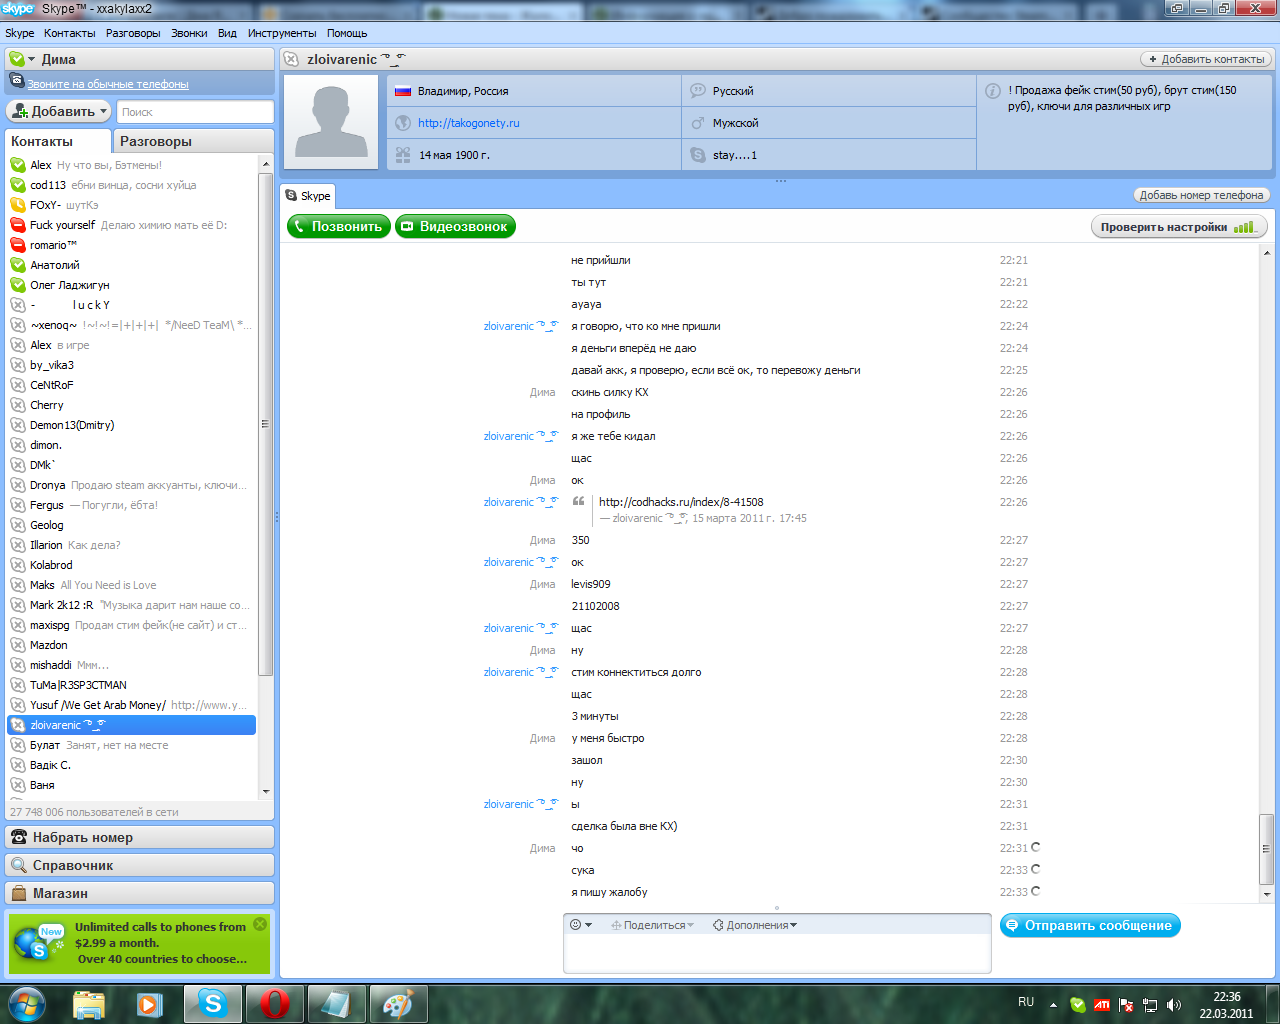Open the Skype menu in menu bar
Viewport: 1280px width, 1024px height.
point(19,33)
